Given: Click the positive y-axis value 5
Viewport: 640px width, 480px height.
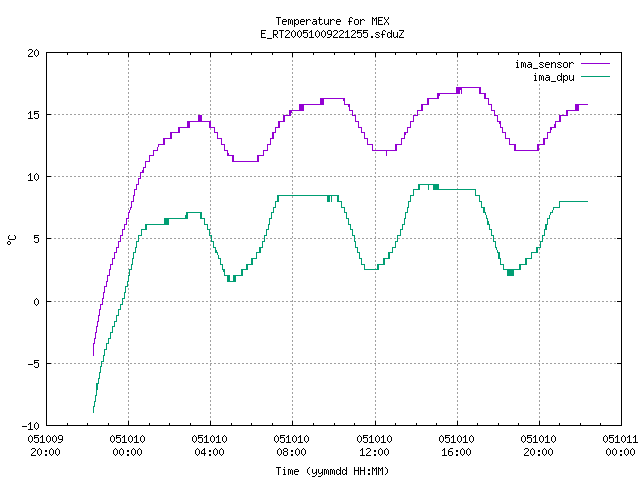Looking at the screenshot, I should [36, 239].
